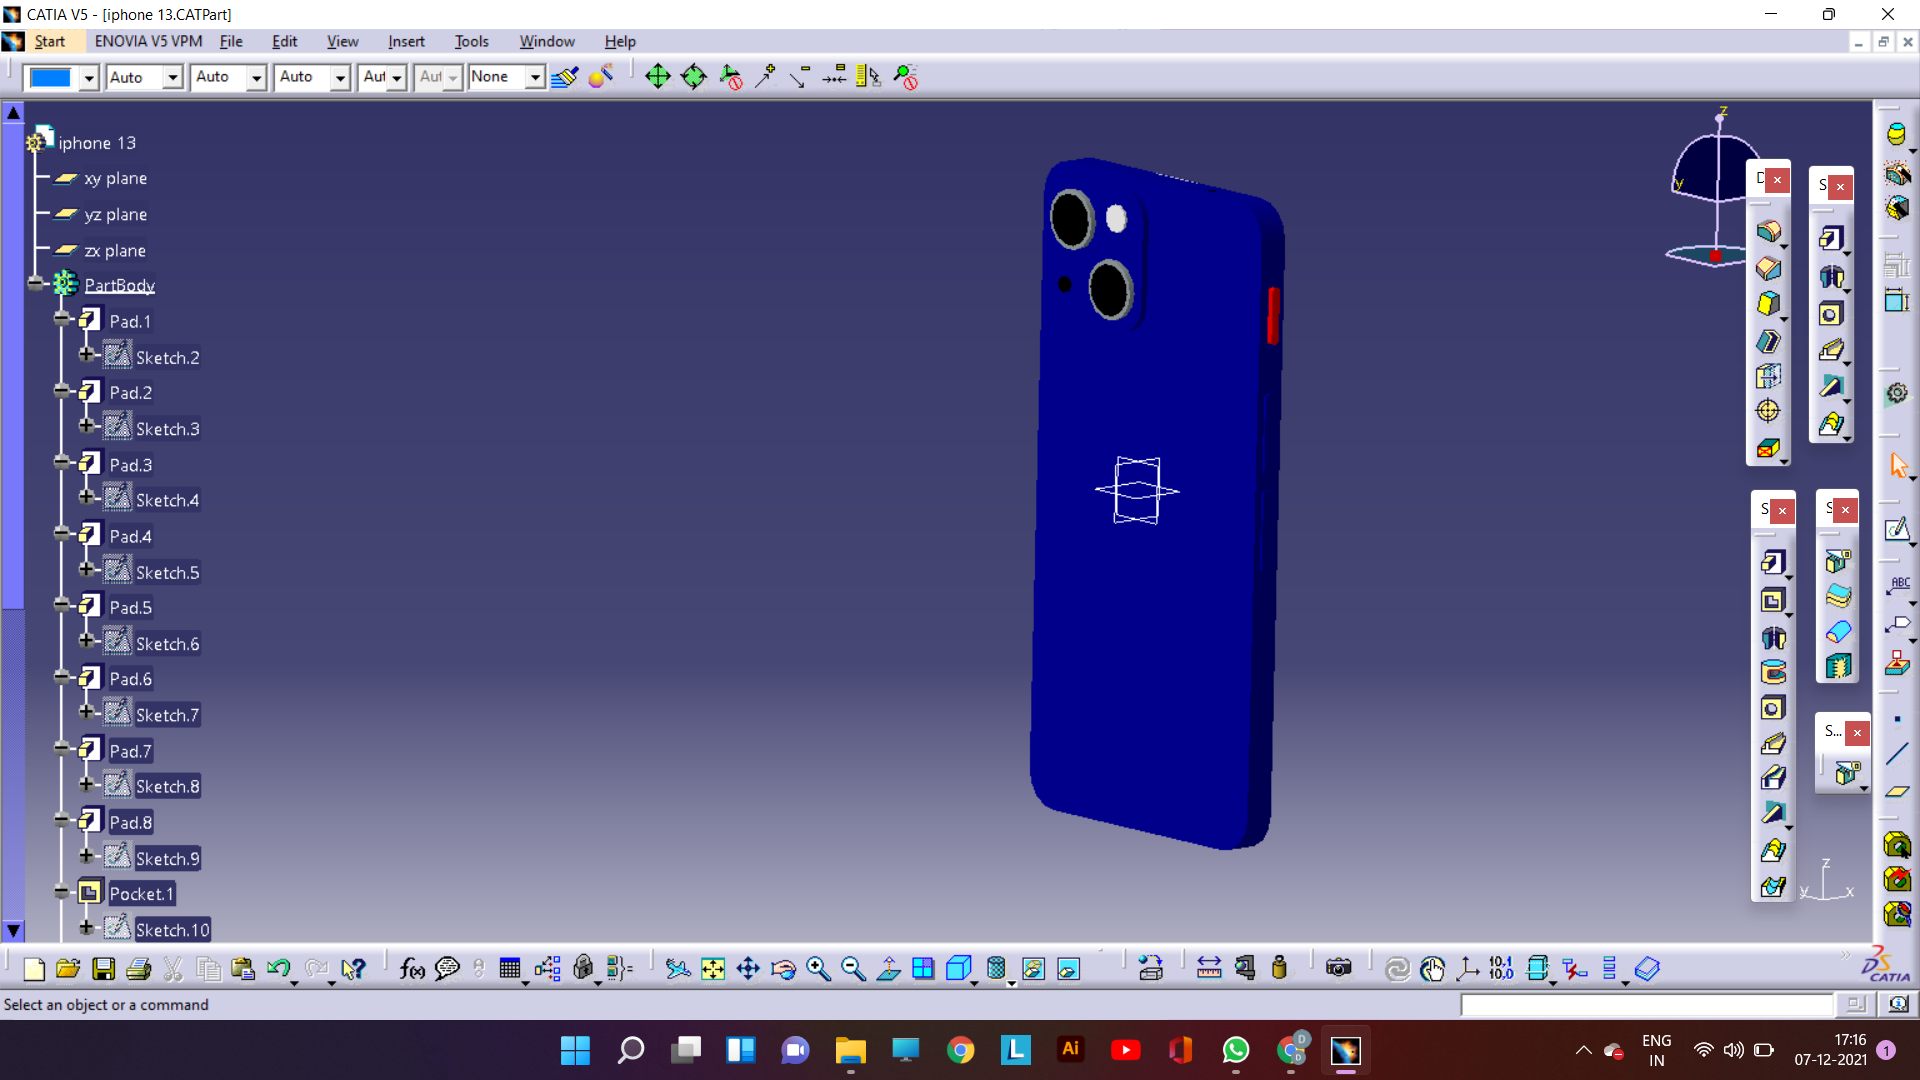Open the Design Table icon
The height and width of the screenshot is (1080, 1920).
pos(510,968)
